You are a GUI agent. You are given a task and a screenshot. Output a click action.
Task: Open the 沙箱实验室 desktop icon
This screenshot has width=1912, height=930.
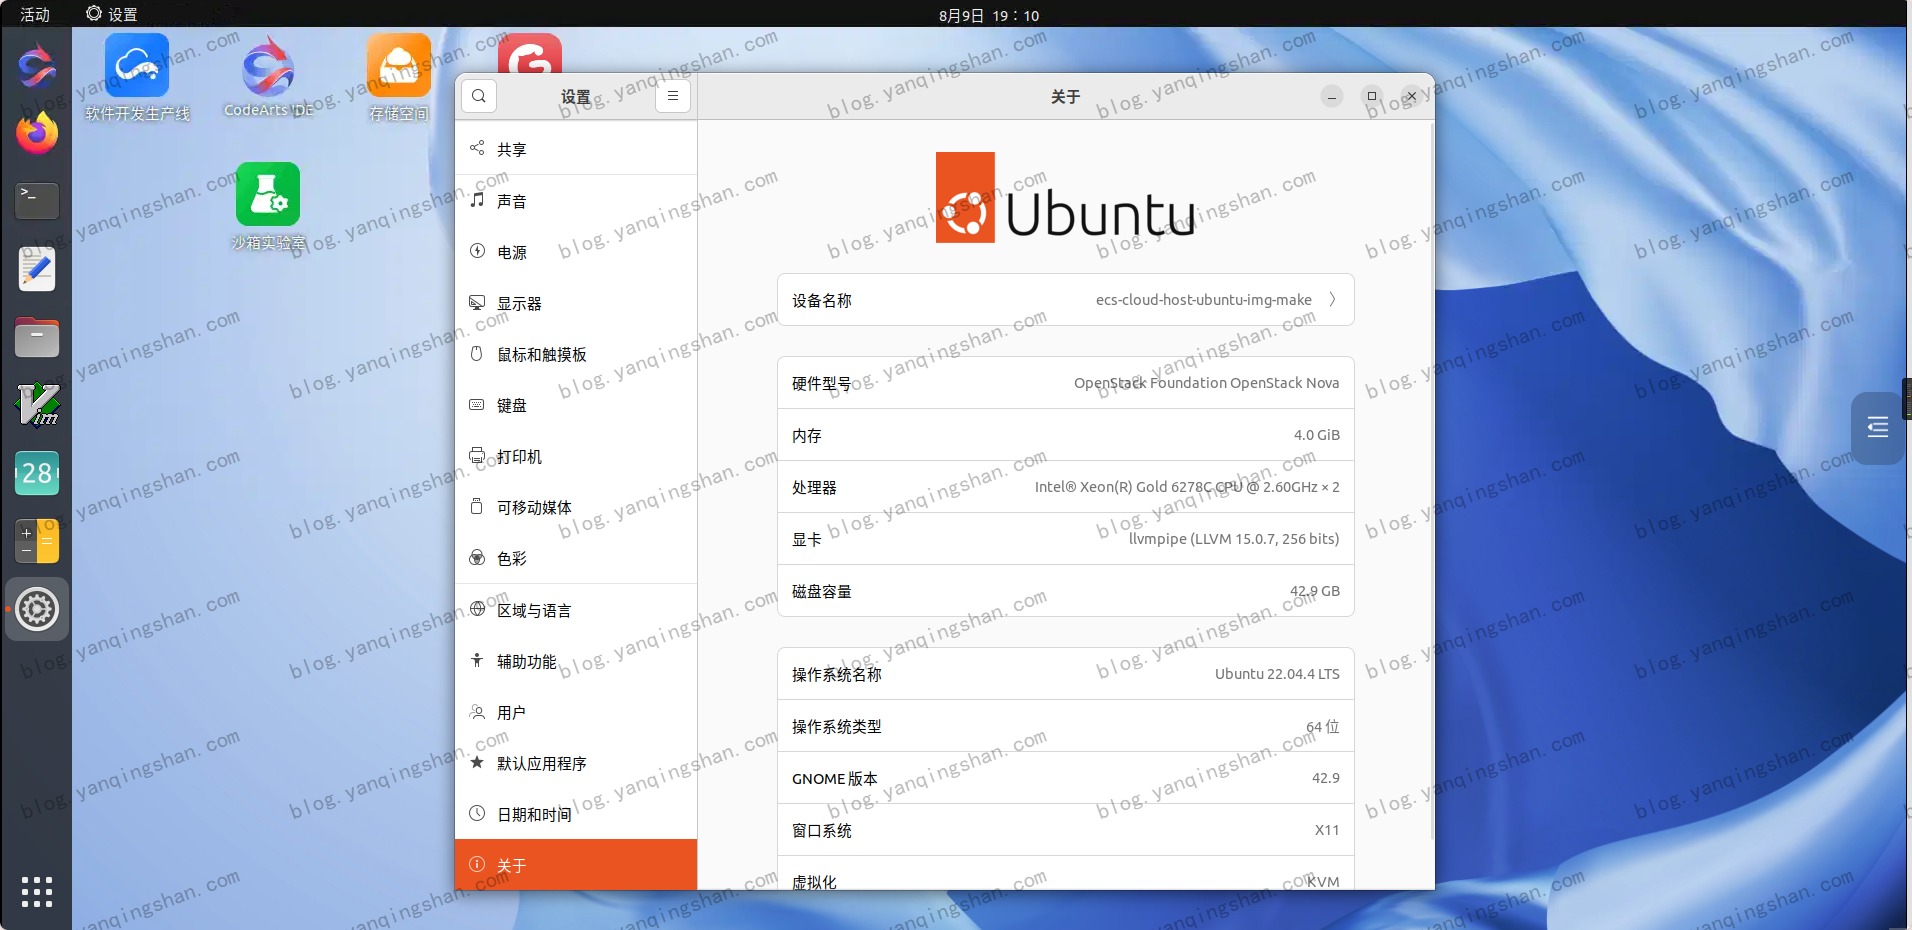coord(268,206)
